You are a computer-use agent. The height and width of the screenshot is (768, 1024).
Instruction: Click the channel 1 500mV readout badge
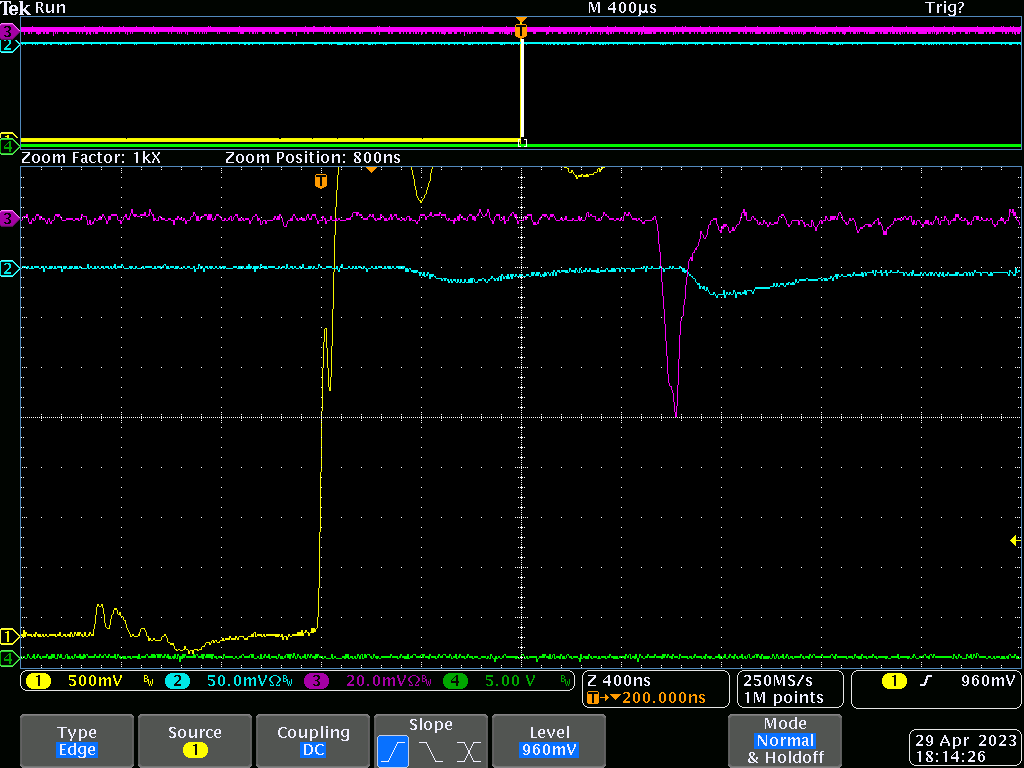38,681
